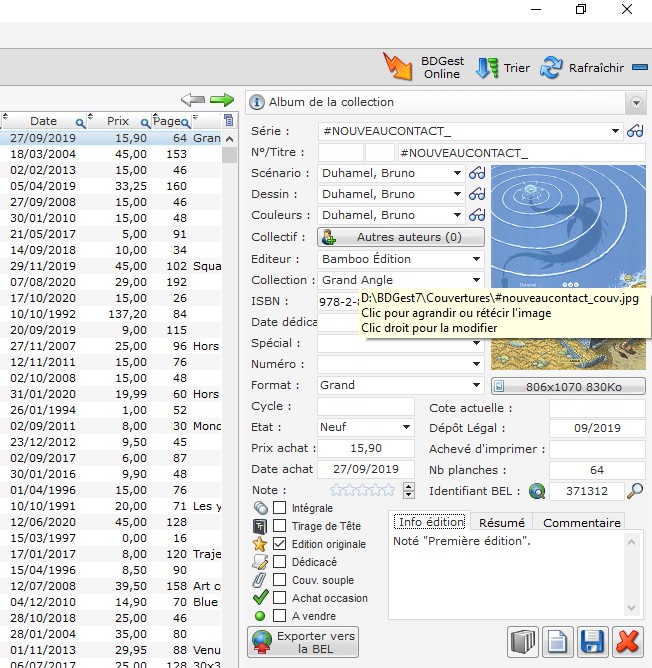This screenshot has height=668, width=652.
Task: Click the binoculars icon beside Dessin
Action: pyautogui.click(x=477, y=194)
